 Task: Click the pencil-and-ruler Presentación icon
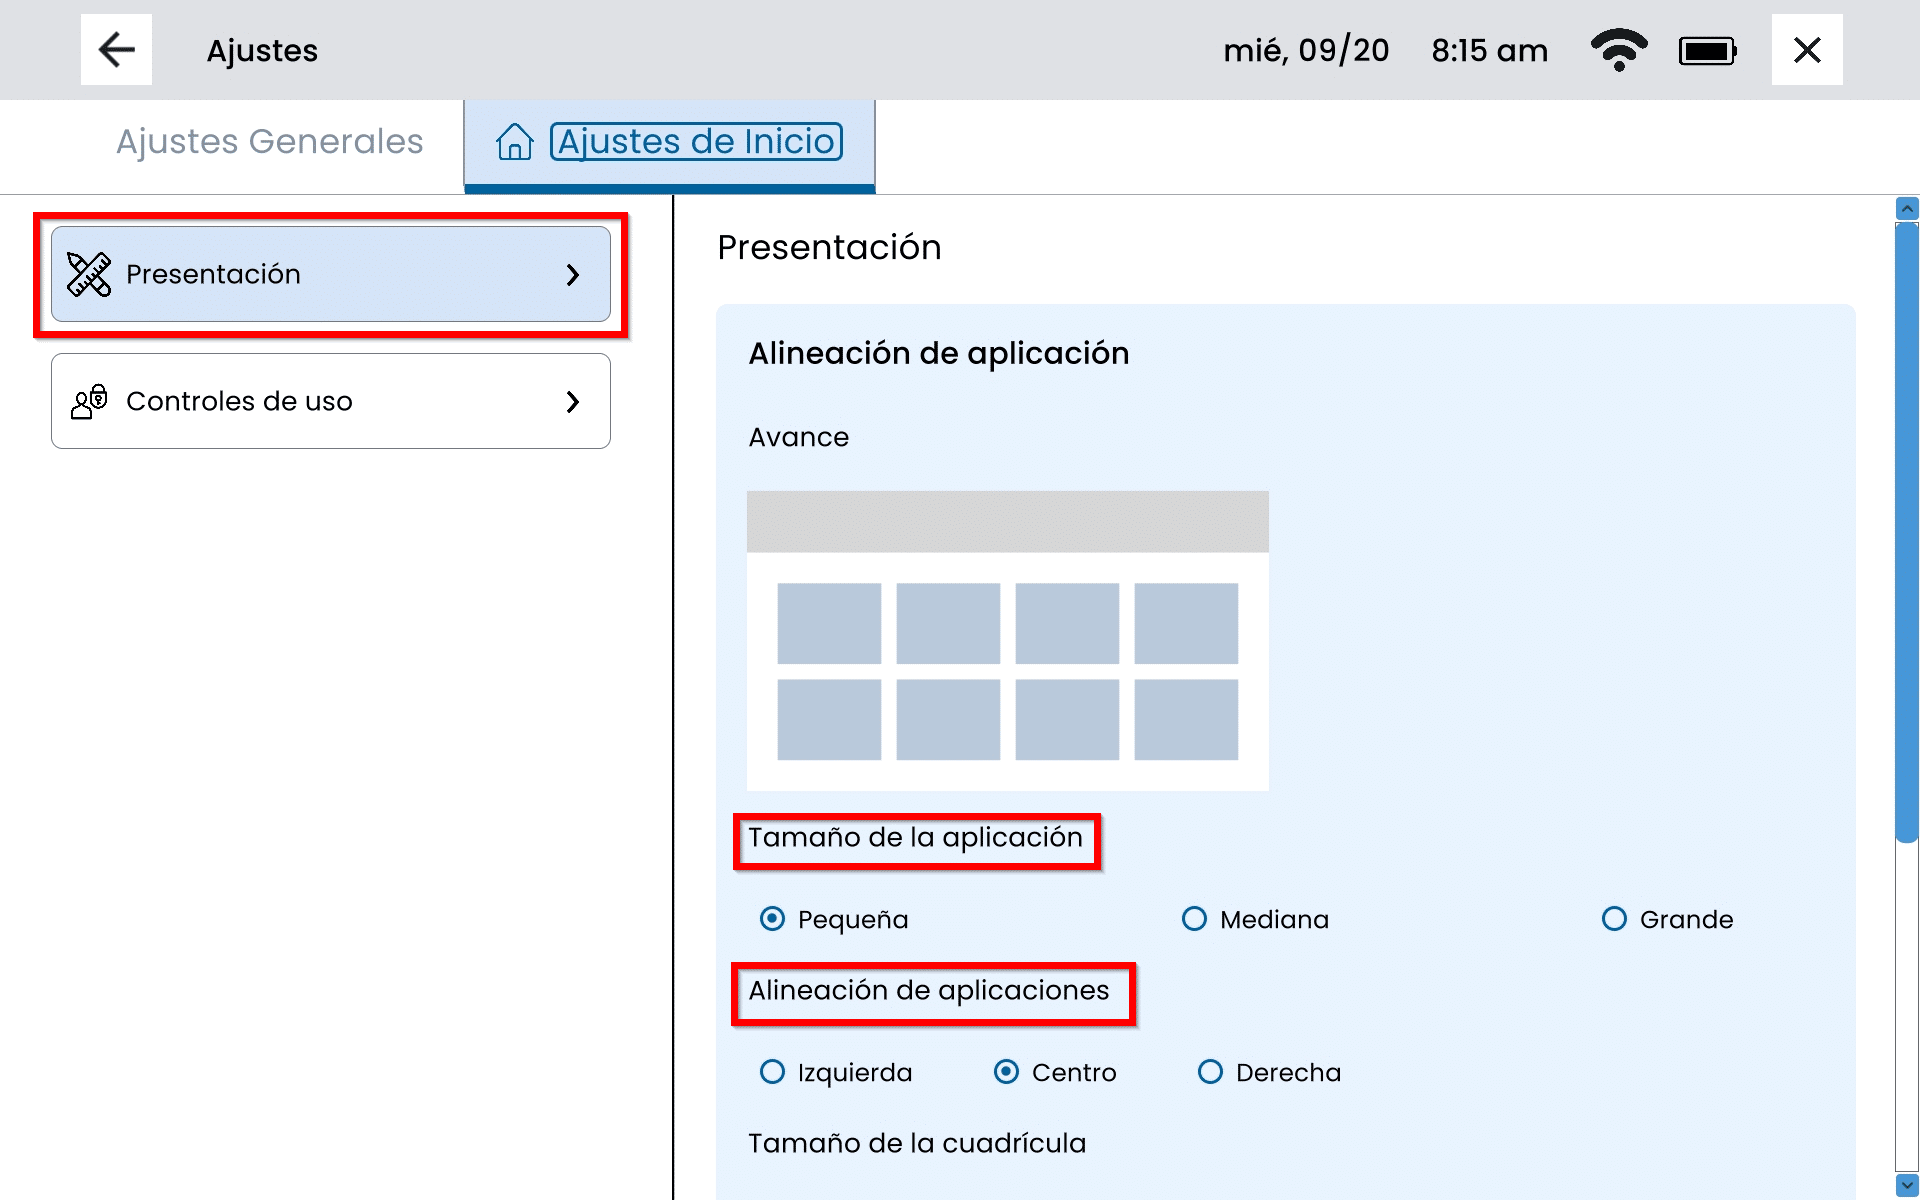tap(89, 274)
